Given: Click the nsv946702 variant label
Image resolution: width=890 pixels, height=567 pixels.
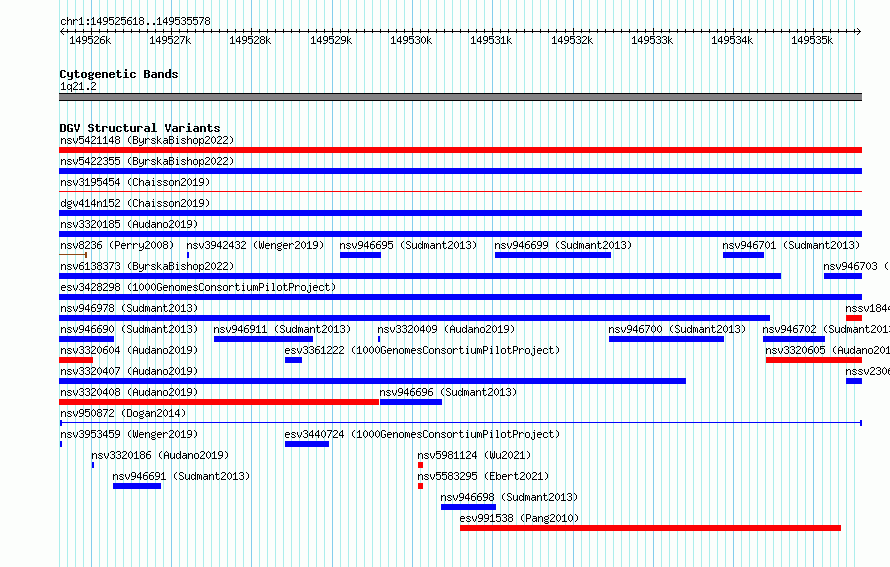Looking at the screenshot, I should pyautogui.click(x=826, y=329).
